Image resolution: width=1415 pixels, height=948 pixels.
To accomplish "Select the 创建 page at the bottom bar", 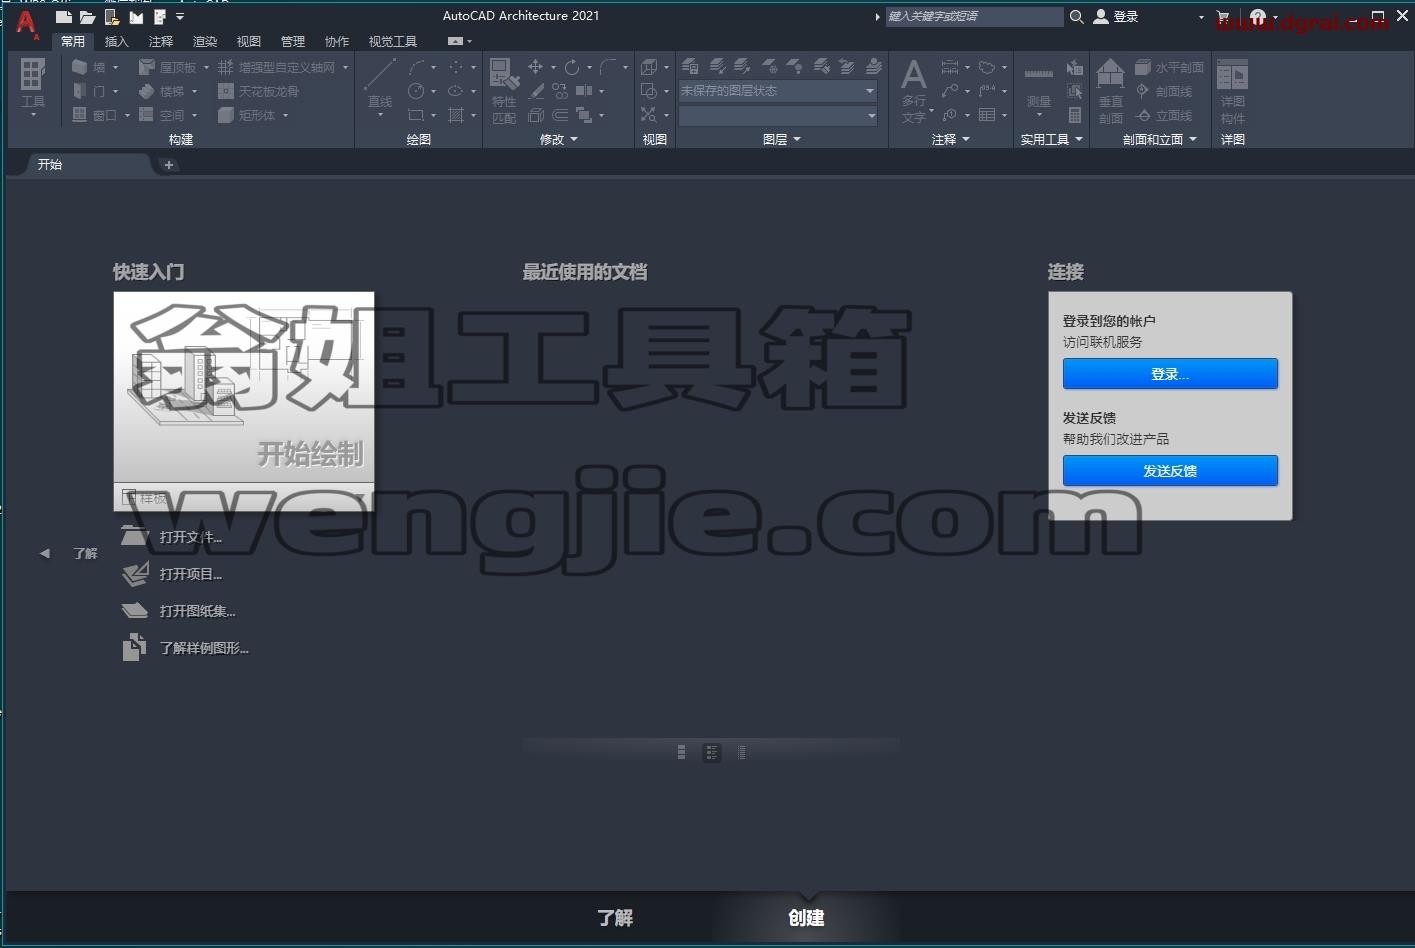I will click(806, 918).
